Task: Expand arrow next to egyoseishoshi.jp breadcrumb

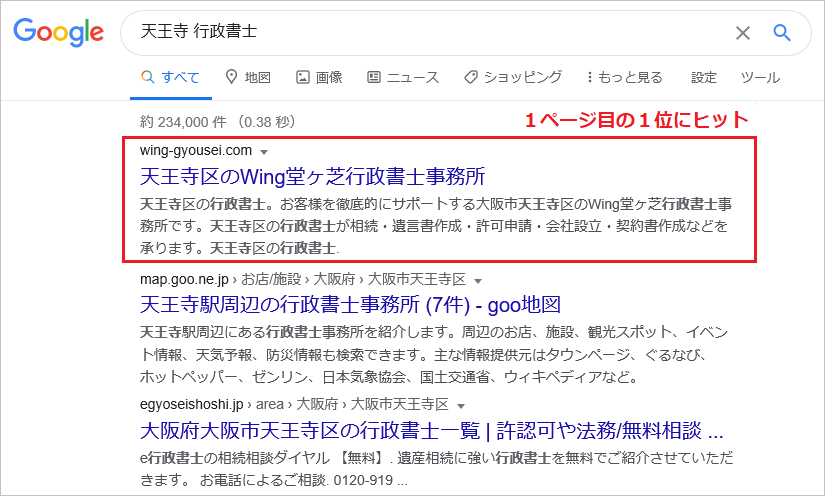Action: (x=461, y=406)
